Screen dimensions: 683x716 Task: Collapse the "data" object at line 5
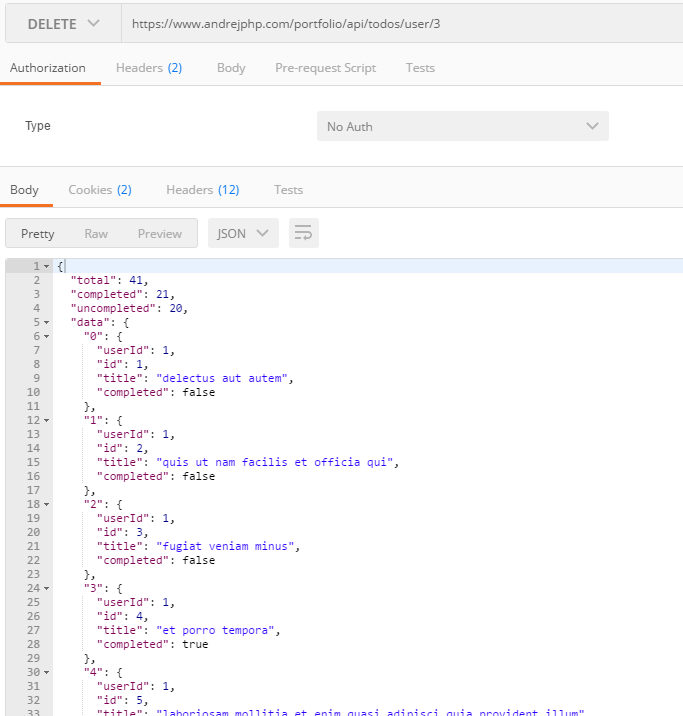pyautogui.click(x=47, y=322)
